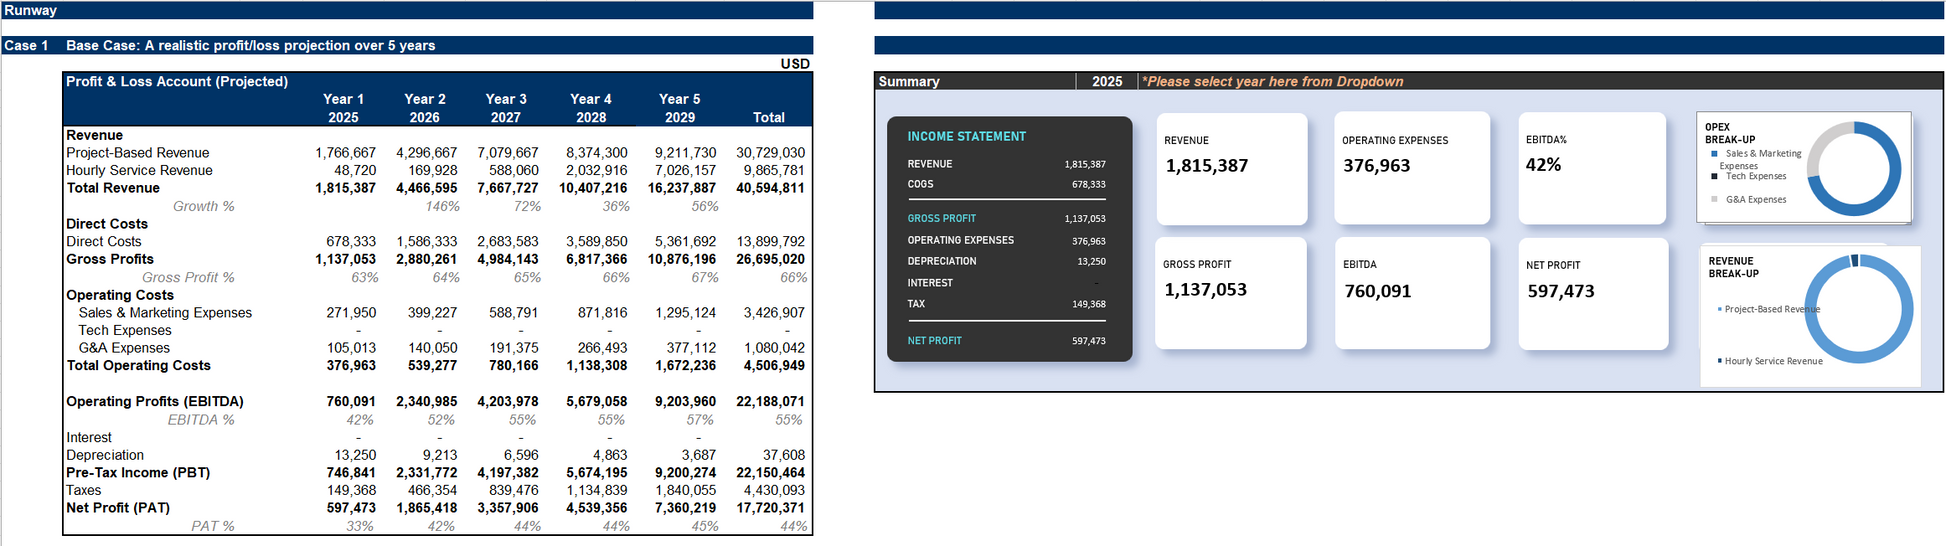Select the Sales & Marketing Expenses legend marker
1946x546 pixels.
tap(1714, 154)
